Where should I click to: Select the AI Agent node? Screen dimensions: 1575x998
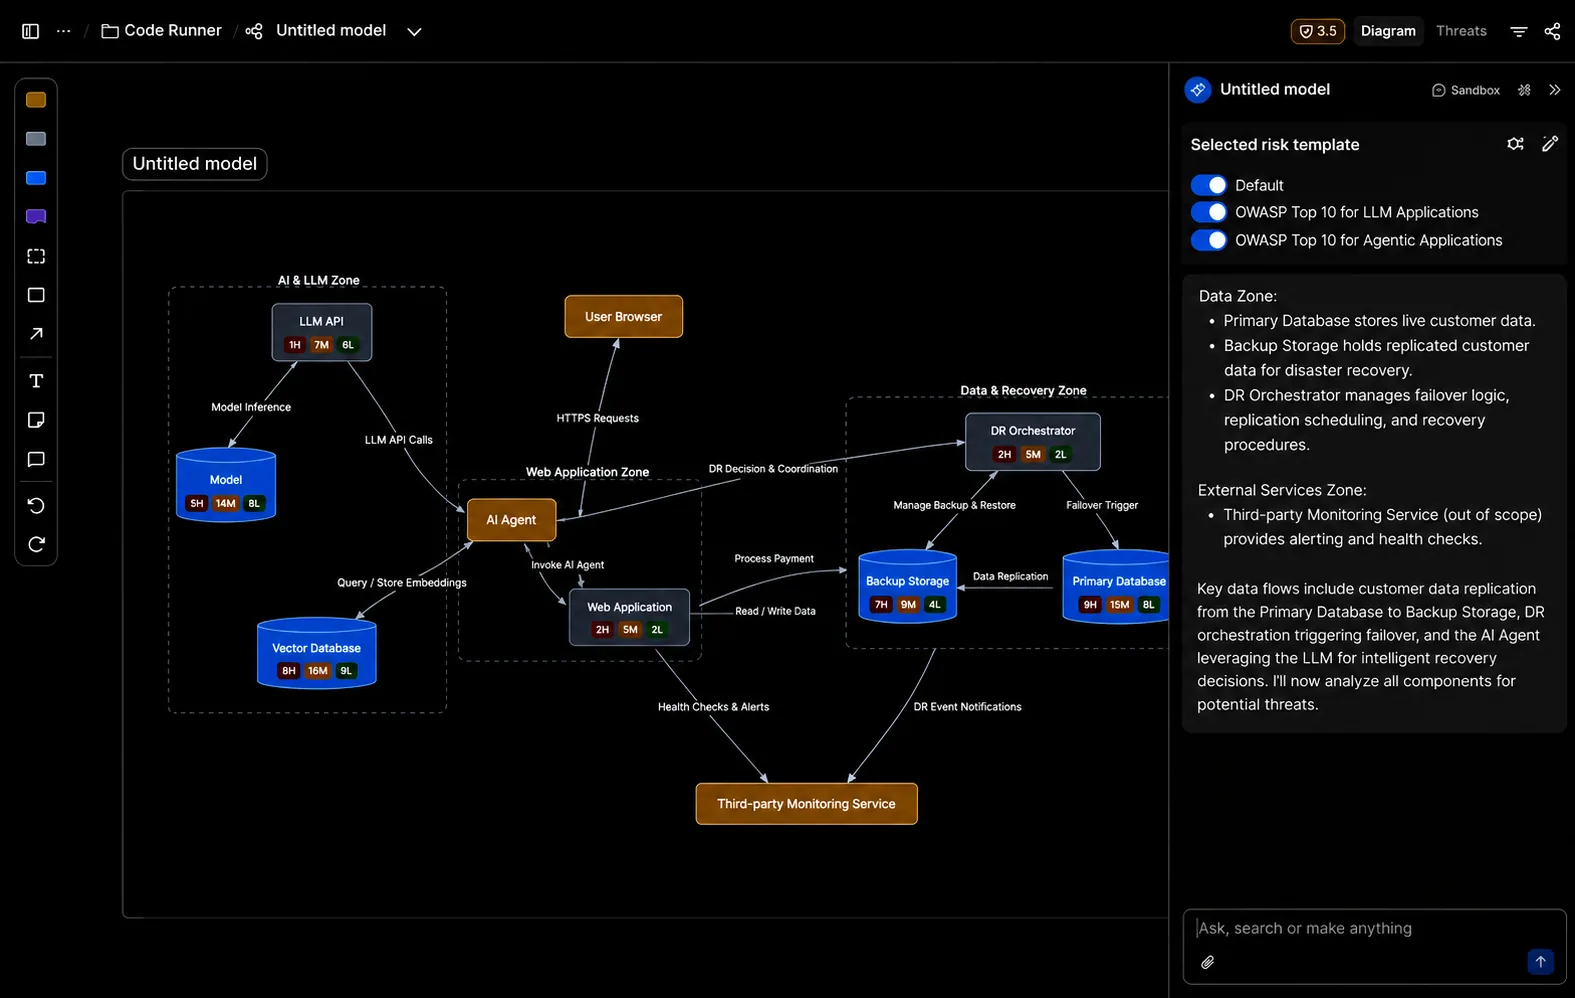click(x=511, y=520)
